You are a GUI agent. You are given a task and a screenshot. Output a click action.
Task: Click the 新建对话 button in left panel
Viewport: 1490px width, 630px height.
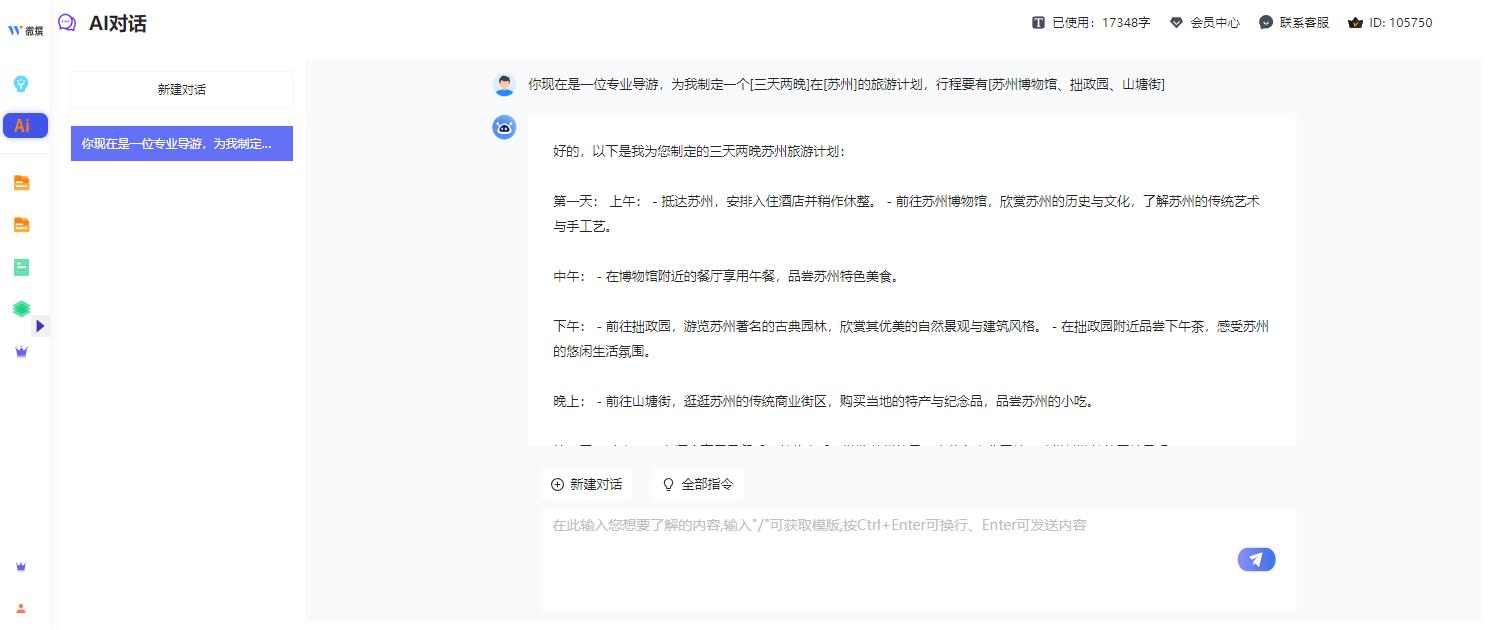[182, 90]
